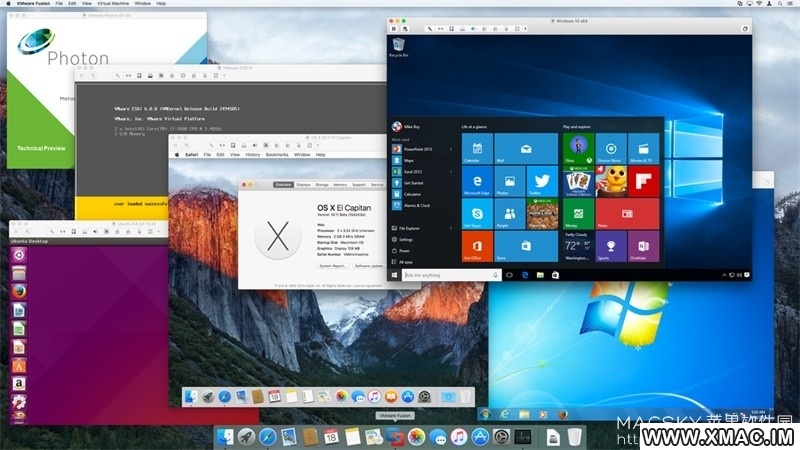Viewport: 800px width, 450px height.
Task: Click wrench settings icon in Windows 10 VM toolbar
Action: click(x=430, y=29)
